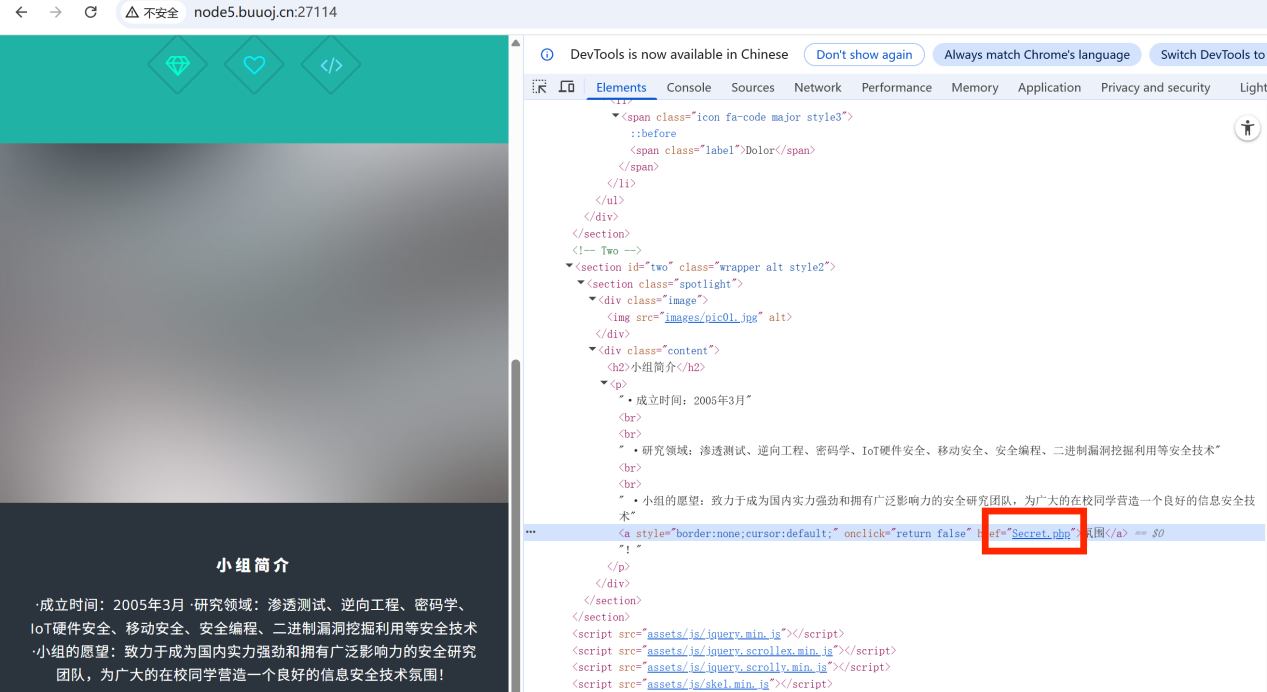The height and width of the screenshot is (692, 1267).
Task: Open the Sources tab
Action: click(x=753, y=87)
